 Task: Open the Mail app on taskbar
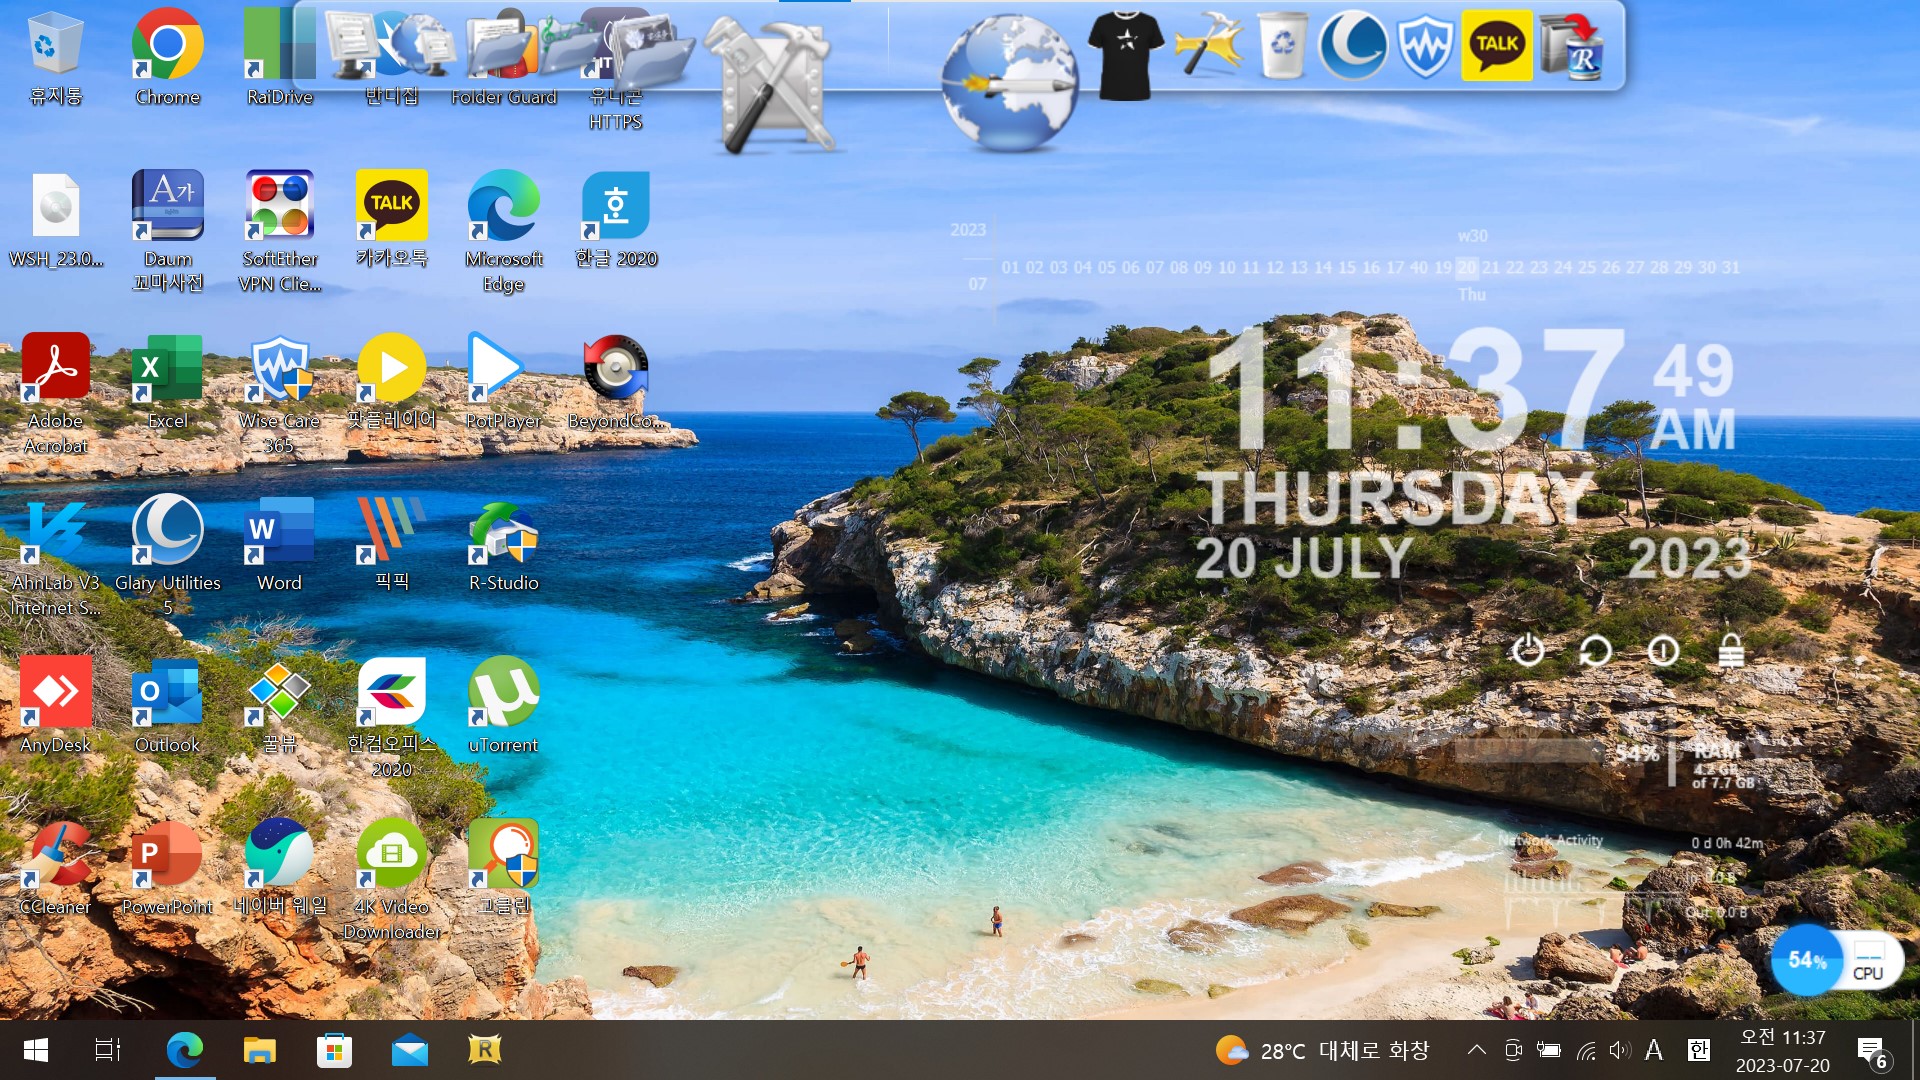410,1050
